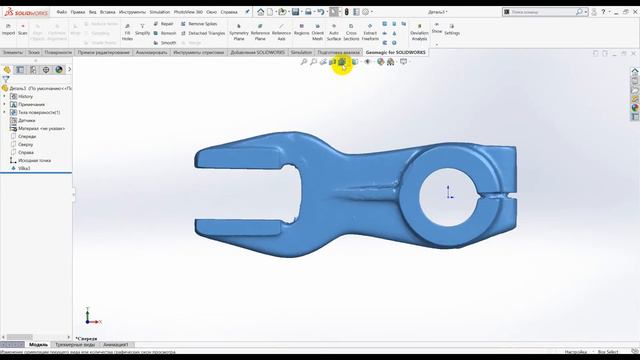The image size is (640, 360).
Task: Switch to Добавления SOLIDWORKS tab
Action: click(x=258, y=52)
